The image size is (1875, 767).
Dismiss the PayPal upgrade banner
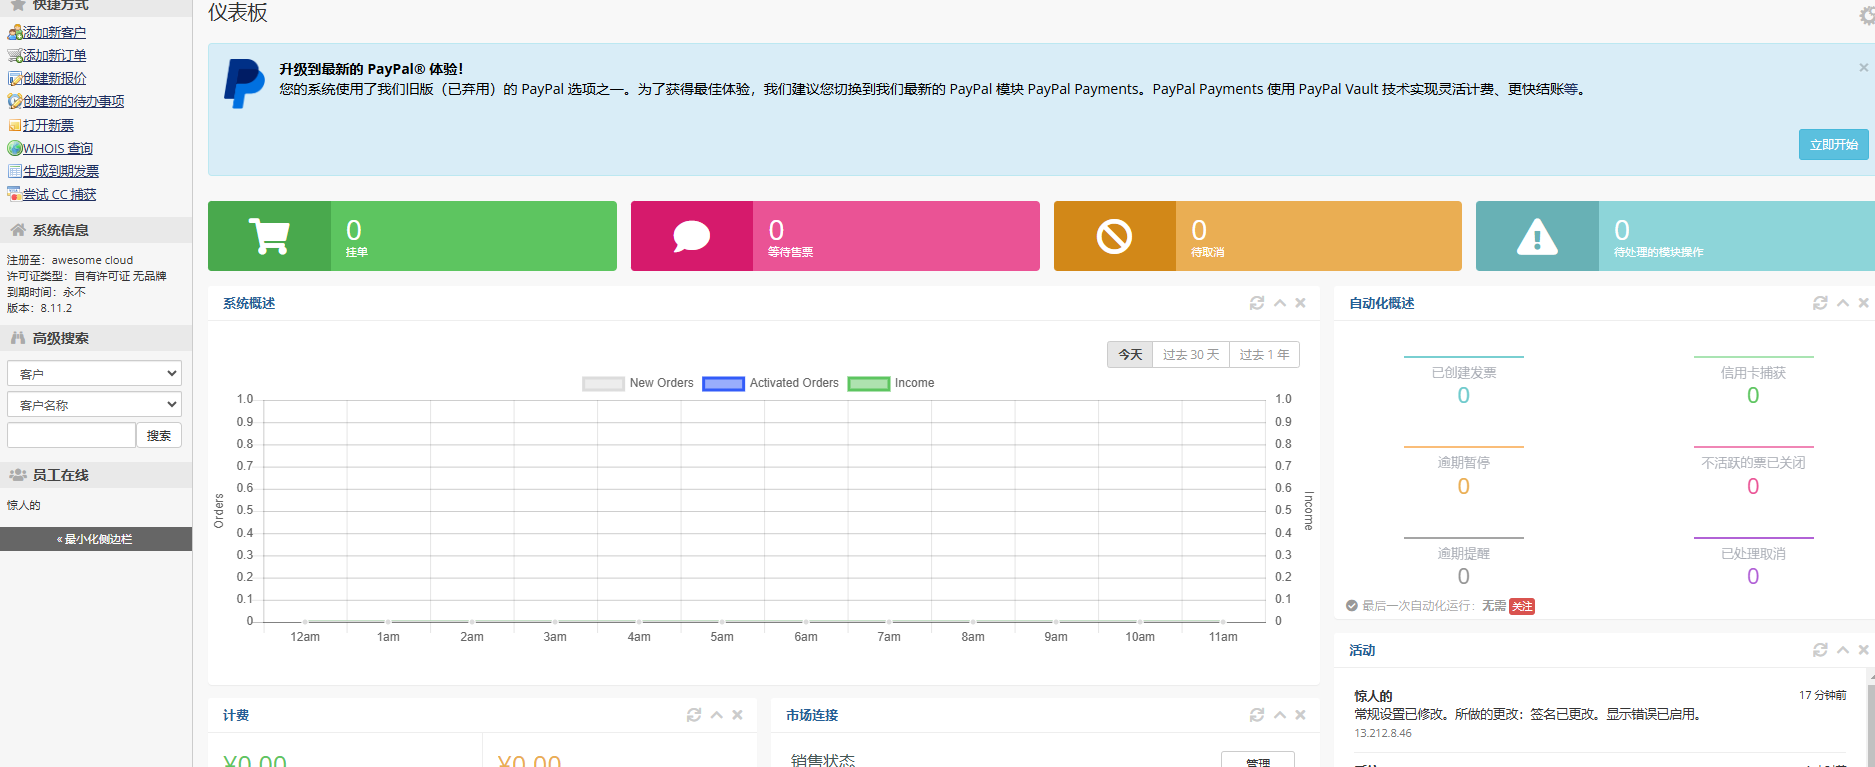[x=1863, y=68]
